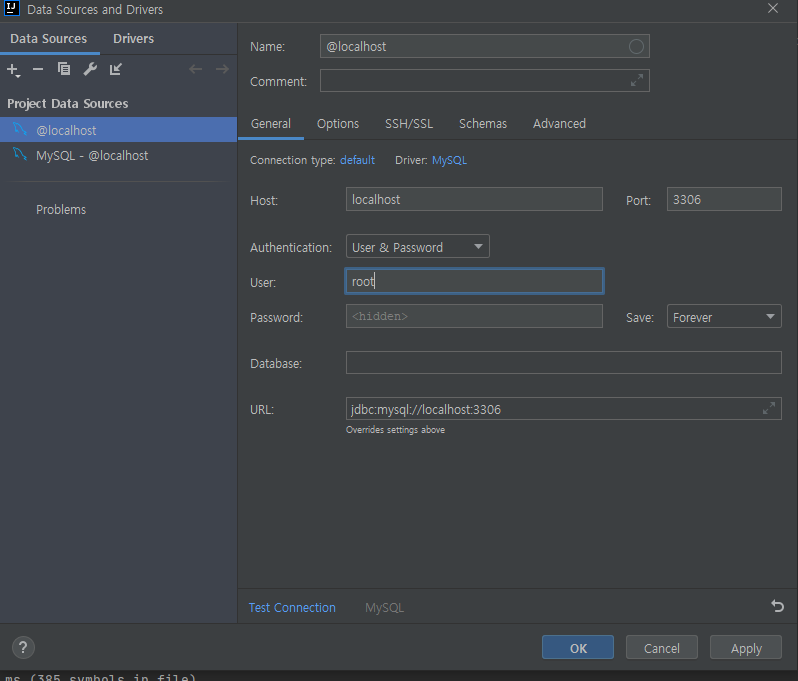This screenshot has width=798, height=681.
Task: Expand the URL field with arrows icon
Action: [768, 408]
